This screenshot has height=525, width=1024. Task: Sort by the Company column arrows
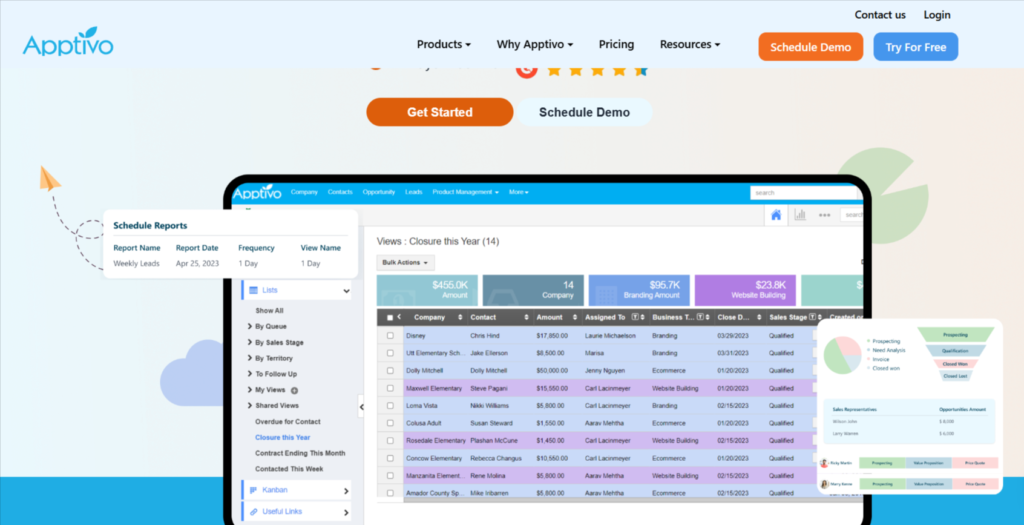(x=460, y=317)
